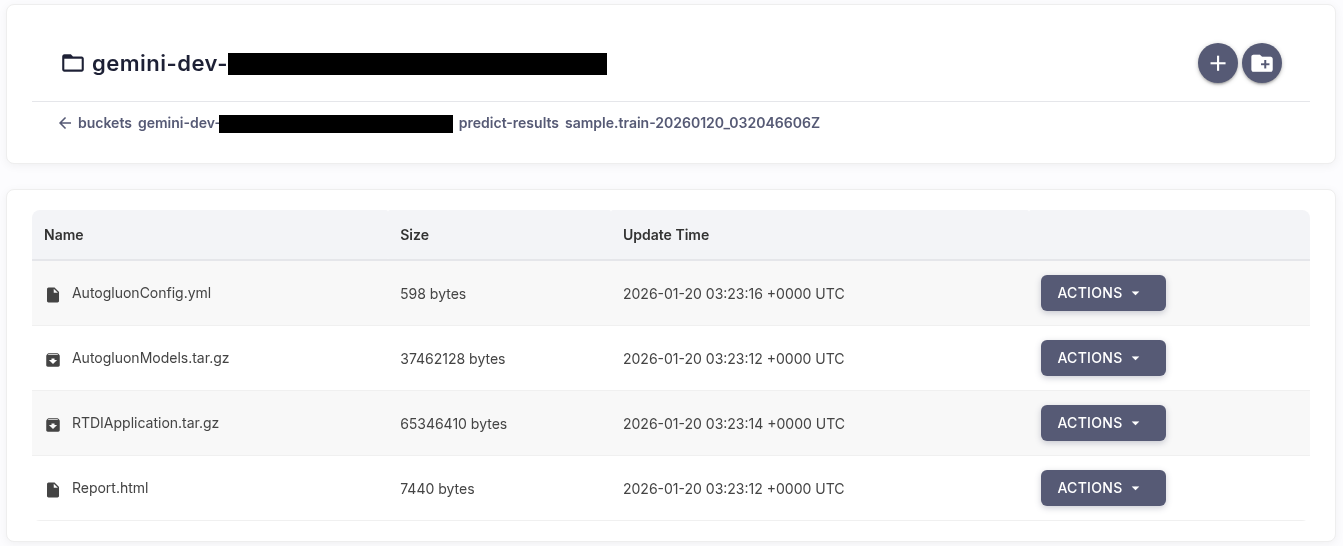Open Actions dropdown for RTDIApplication.tar.gz
The width and height of the screenshot is (1343, 546).
1103,423
